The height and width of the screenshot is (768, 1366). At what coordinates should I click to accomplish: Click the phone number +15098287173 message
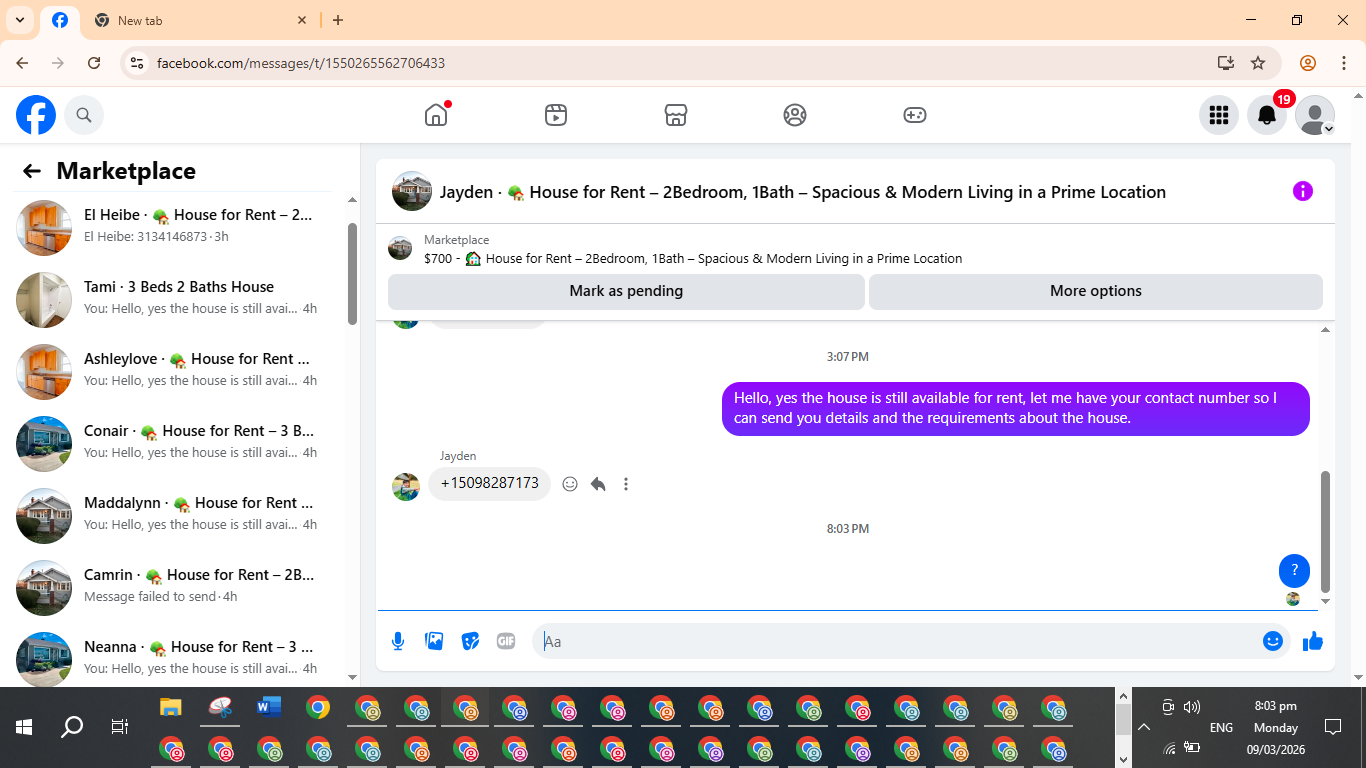(x=490, y=483)
